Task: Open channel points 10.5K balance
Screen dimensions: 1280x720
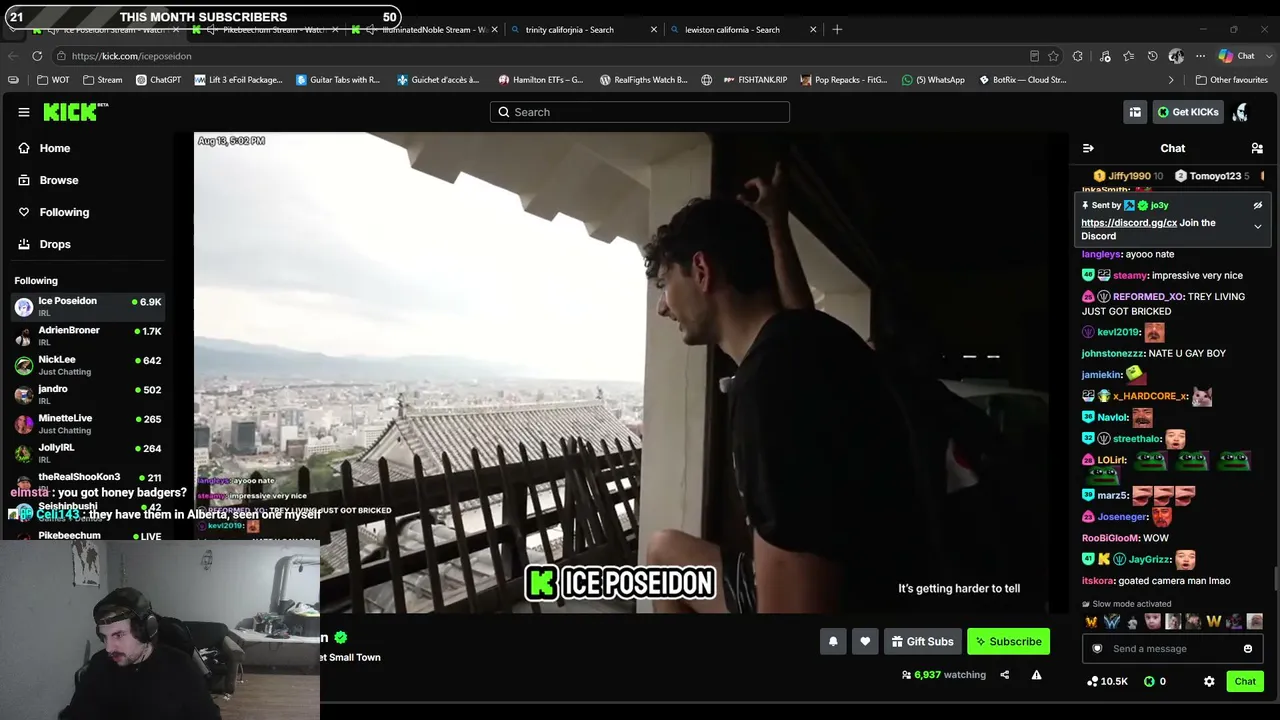Action: click(1108, 682)
